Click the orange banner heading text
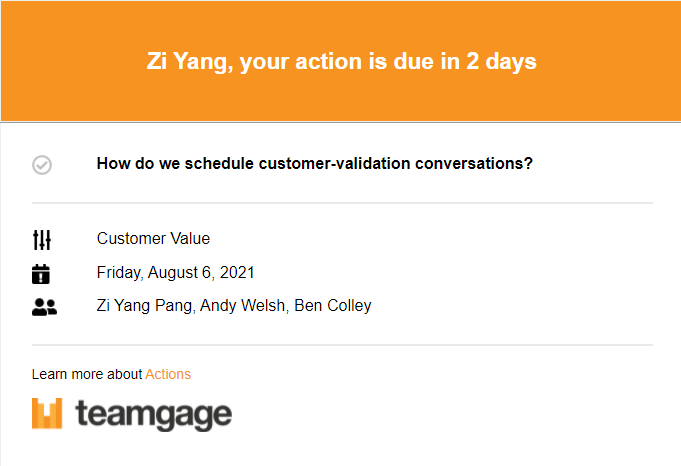Screen dimensions: 681x466 341,61
